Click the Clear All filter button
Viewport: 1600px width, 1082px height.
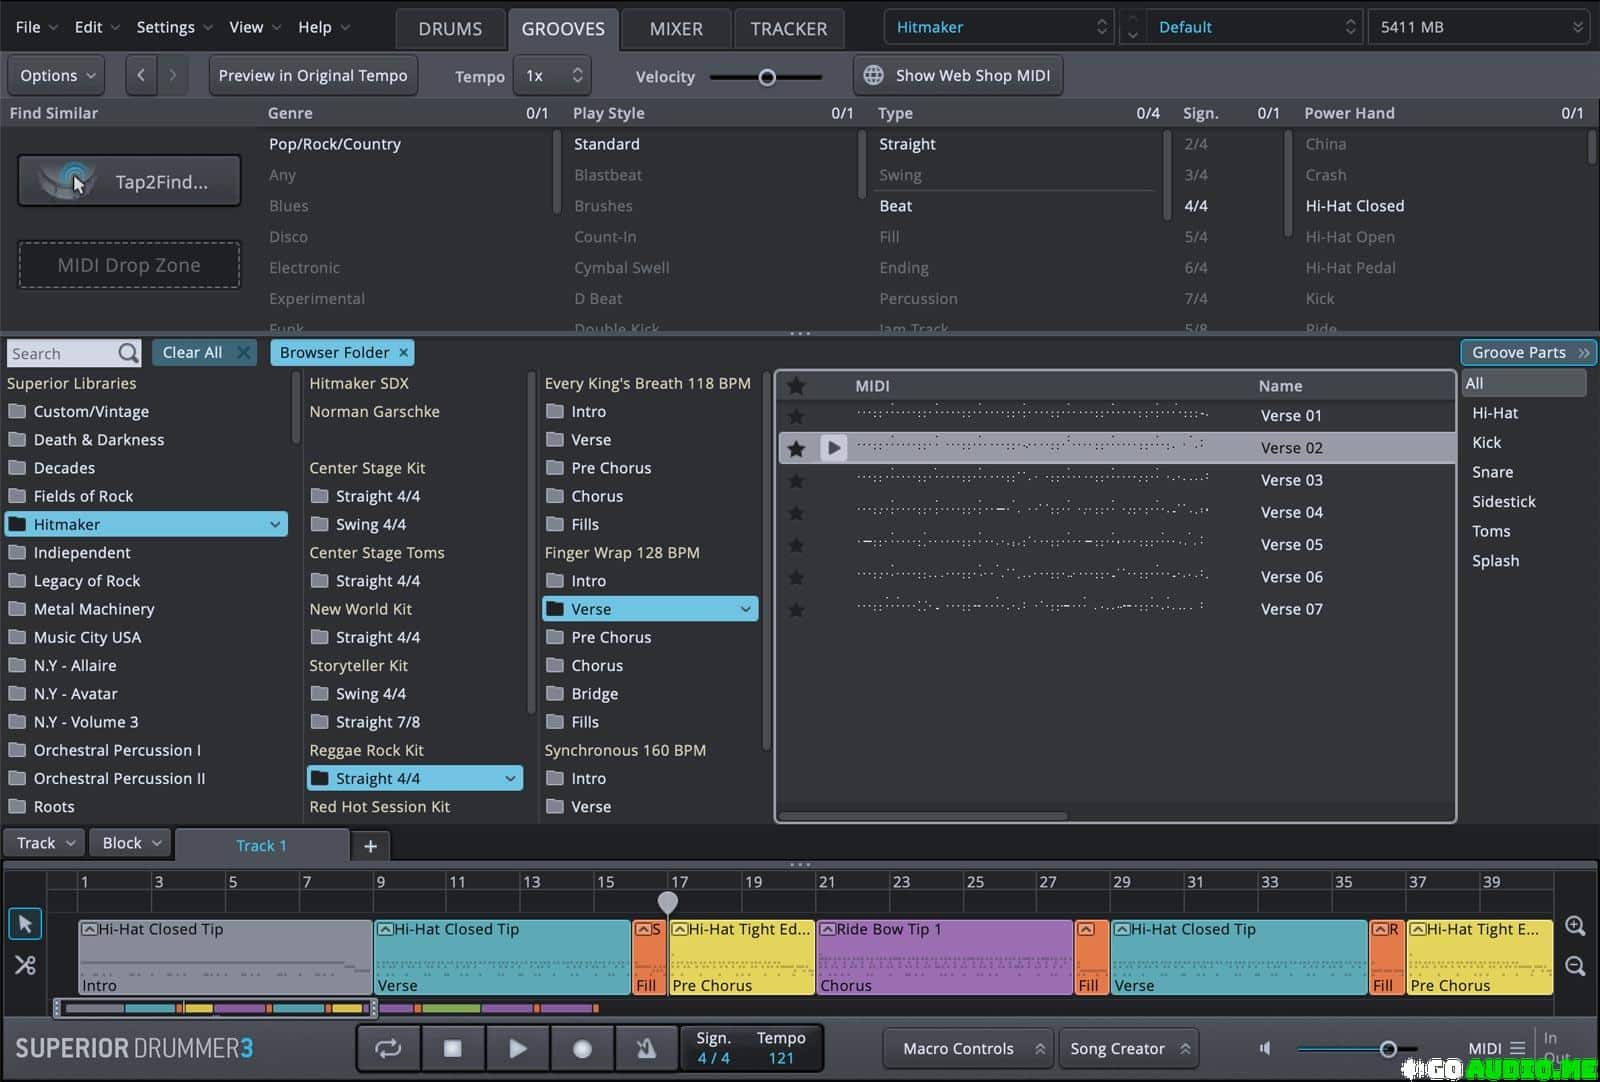pos(205,352)
